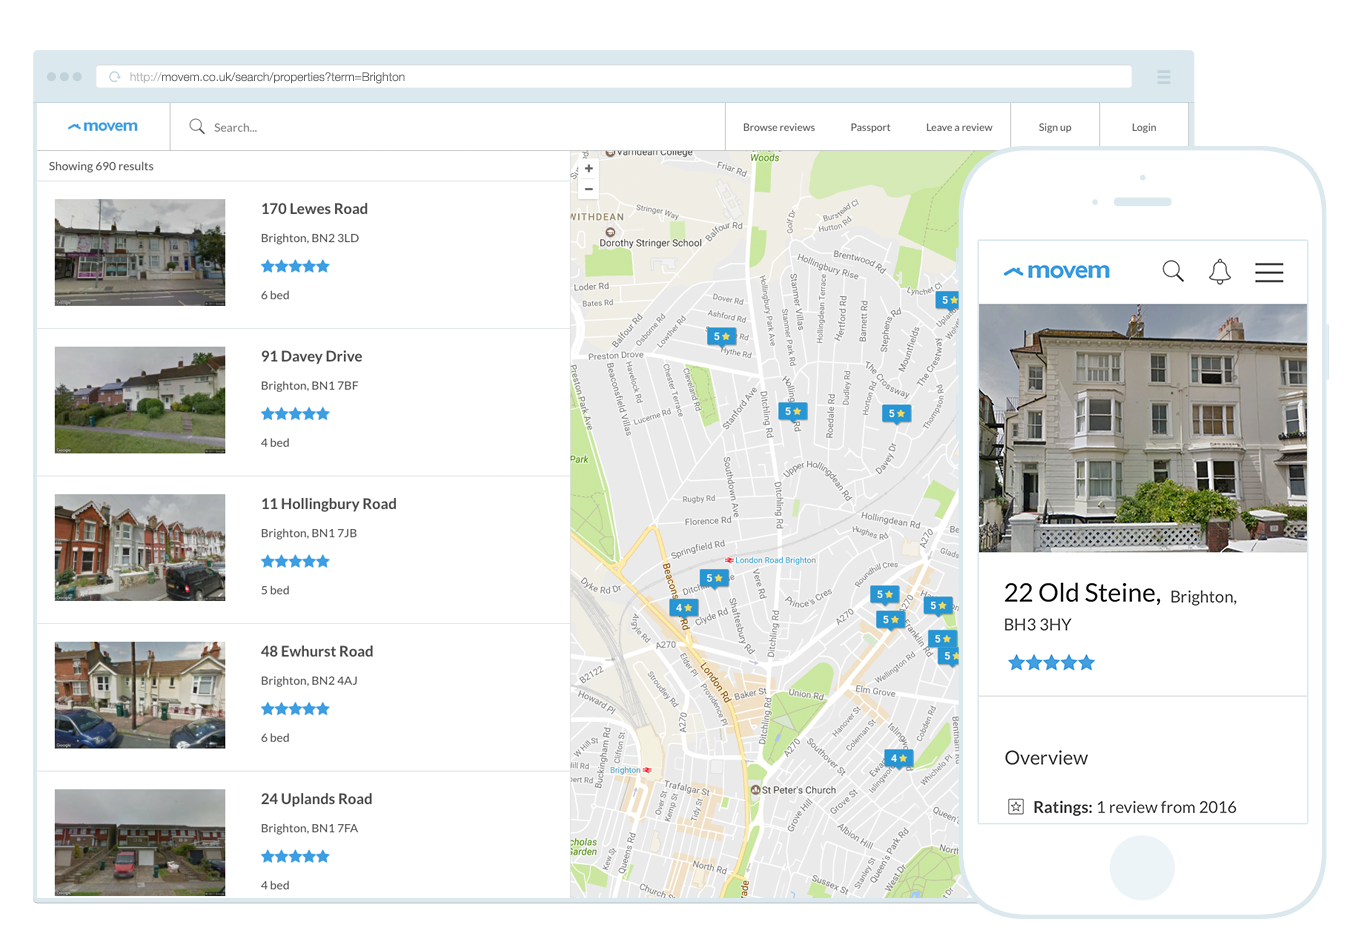Screen dimensions: 1360x942
Task: Open the 91 Davey Drive listing title
Action: pyautogui.click(x=311, y=356)
